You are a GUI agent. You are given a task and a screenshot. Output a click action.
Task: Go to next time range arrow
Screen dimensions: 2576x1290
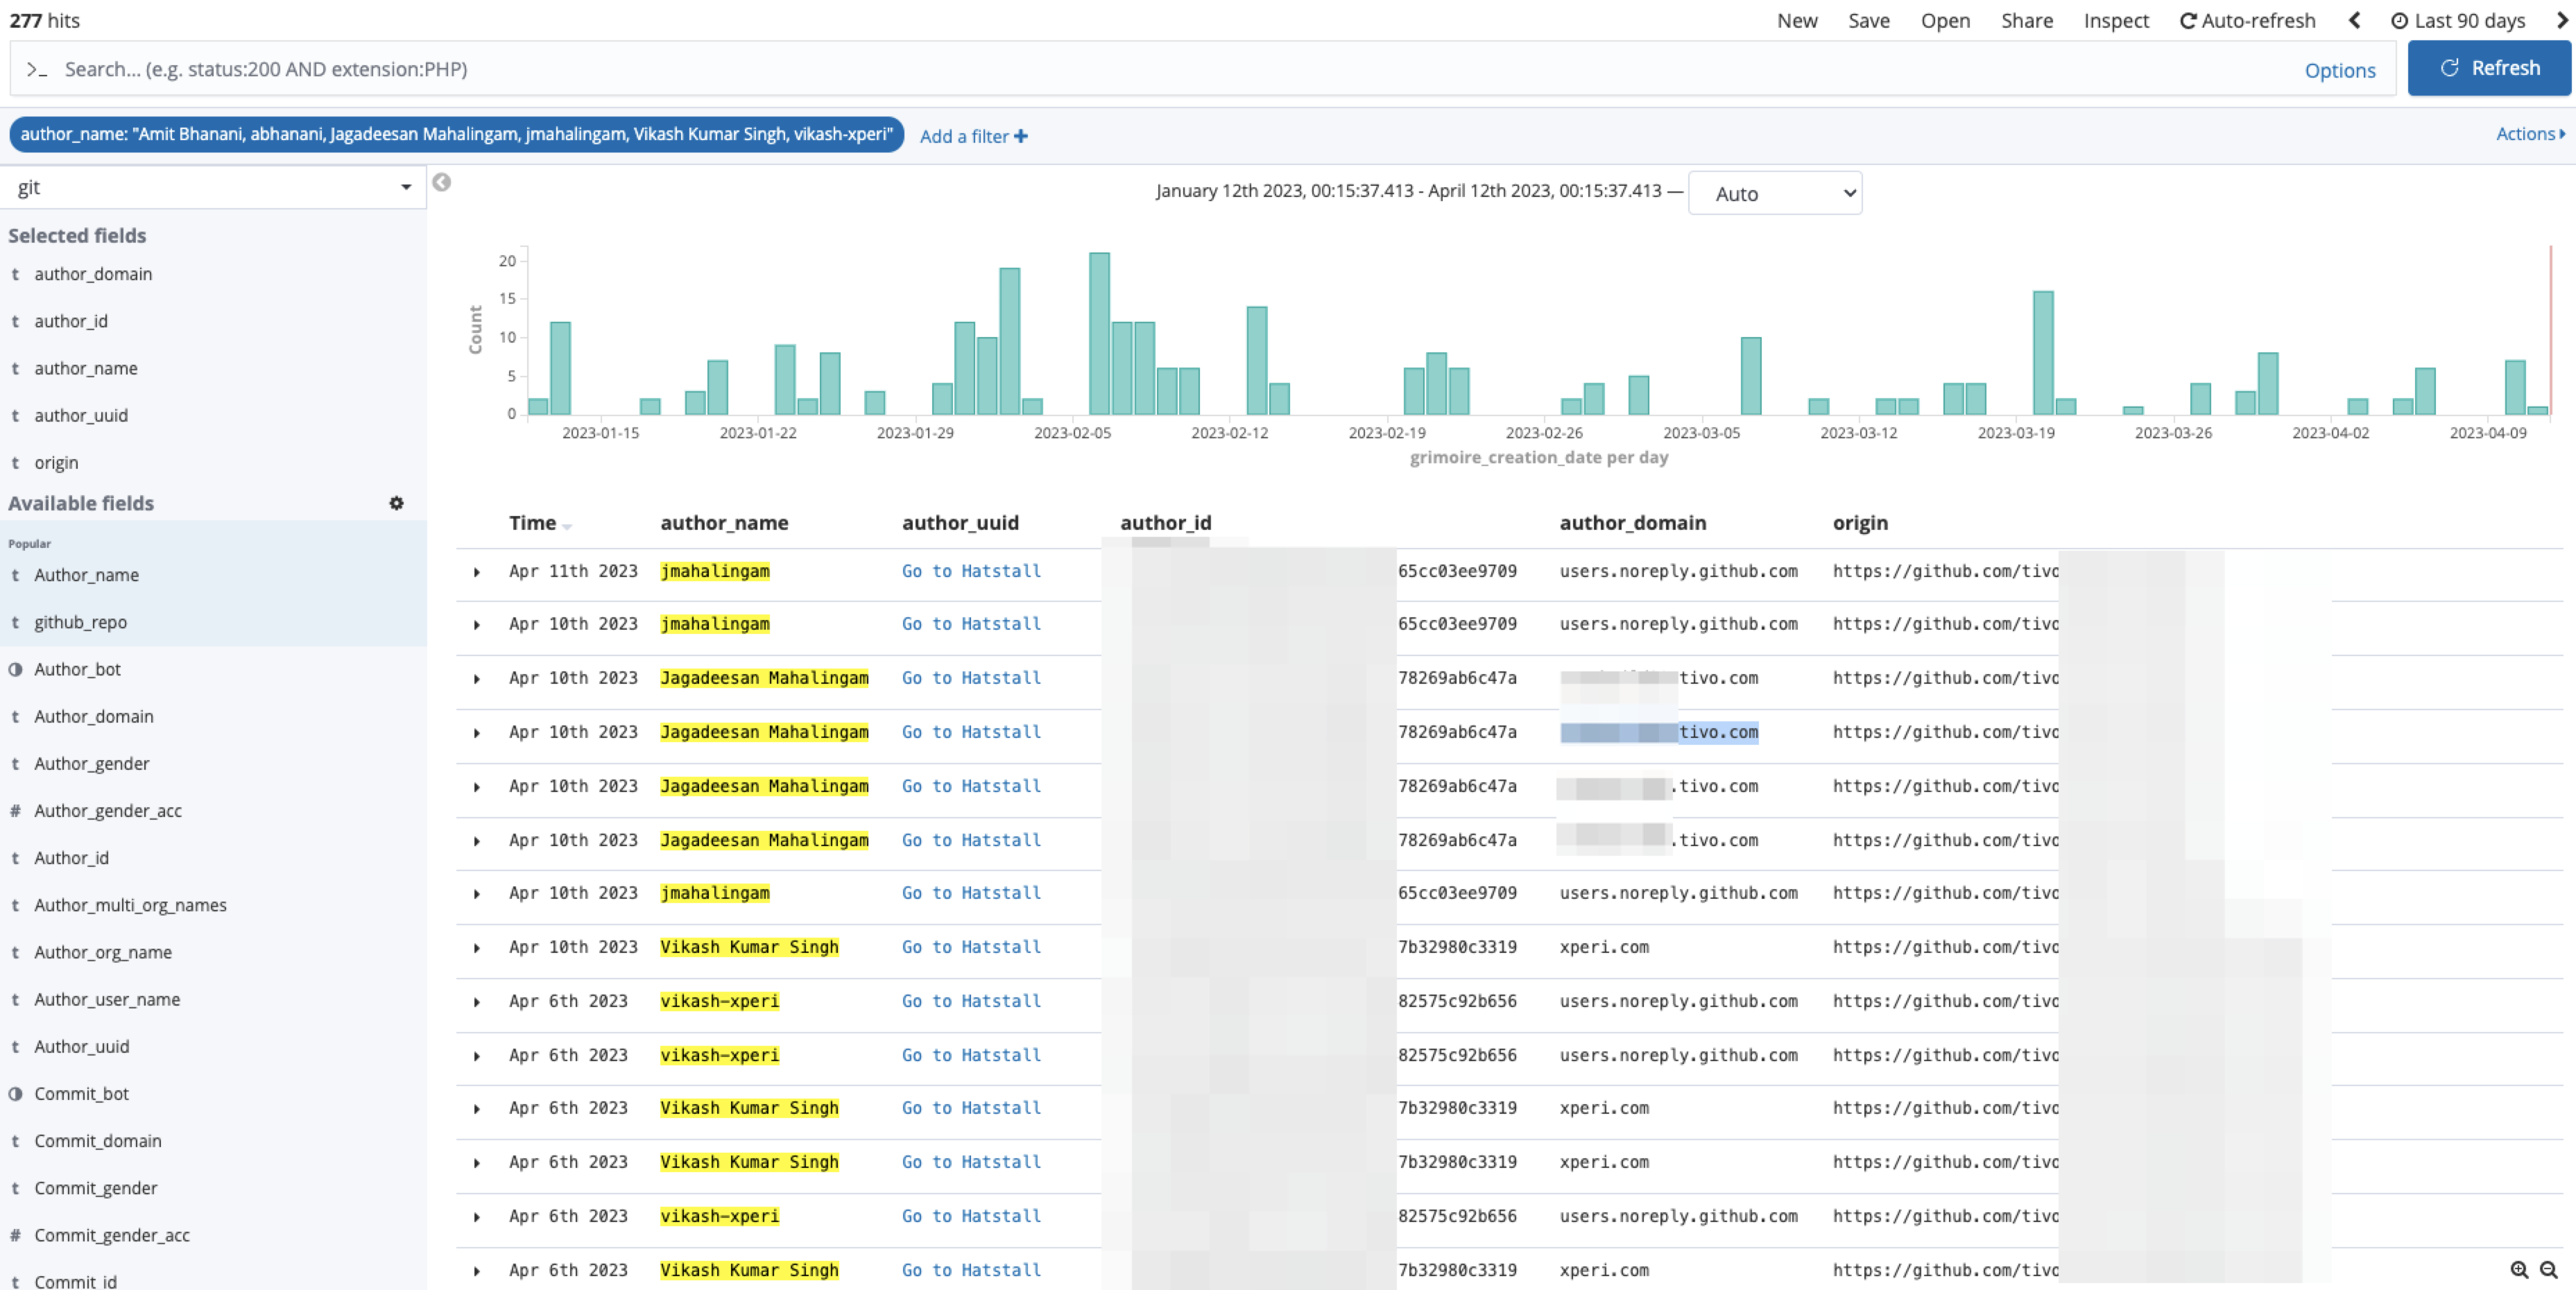coord(2562,20)
